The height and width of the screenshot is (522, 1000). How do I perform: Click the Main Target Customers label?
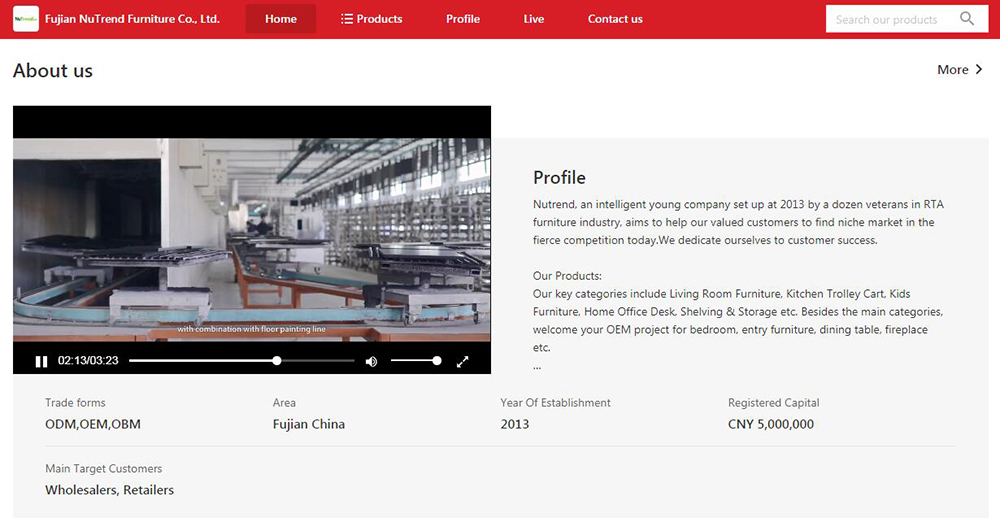pos(104,468)
